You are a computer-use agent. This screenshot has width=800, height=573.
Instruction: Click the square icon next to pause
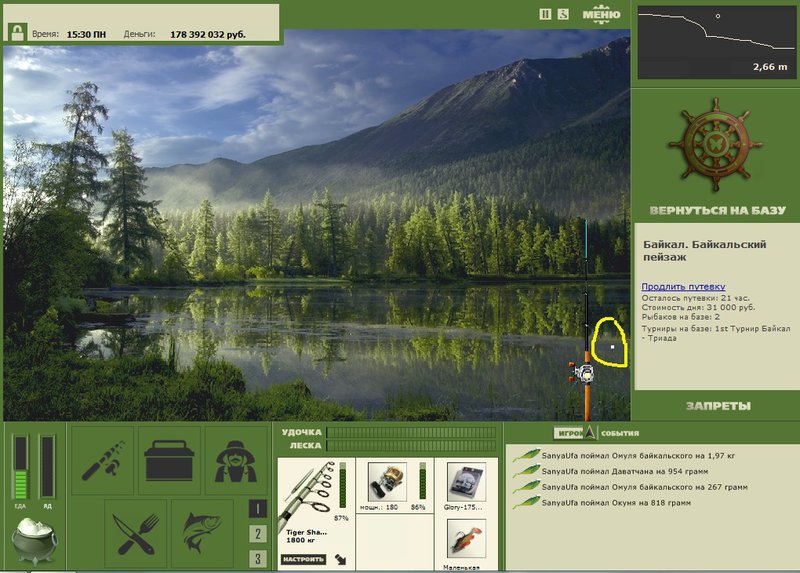pyautogui.click(x=563, y=14)
